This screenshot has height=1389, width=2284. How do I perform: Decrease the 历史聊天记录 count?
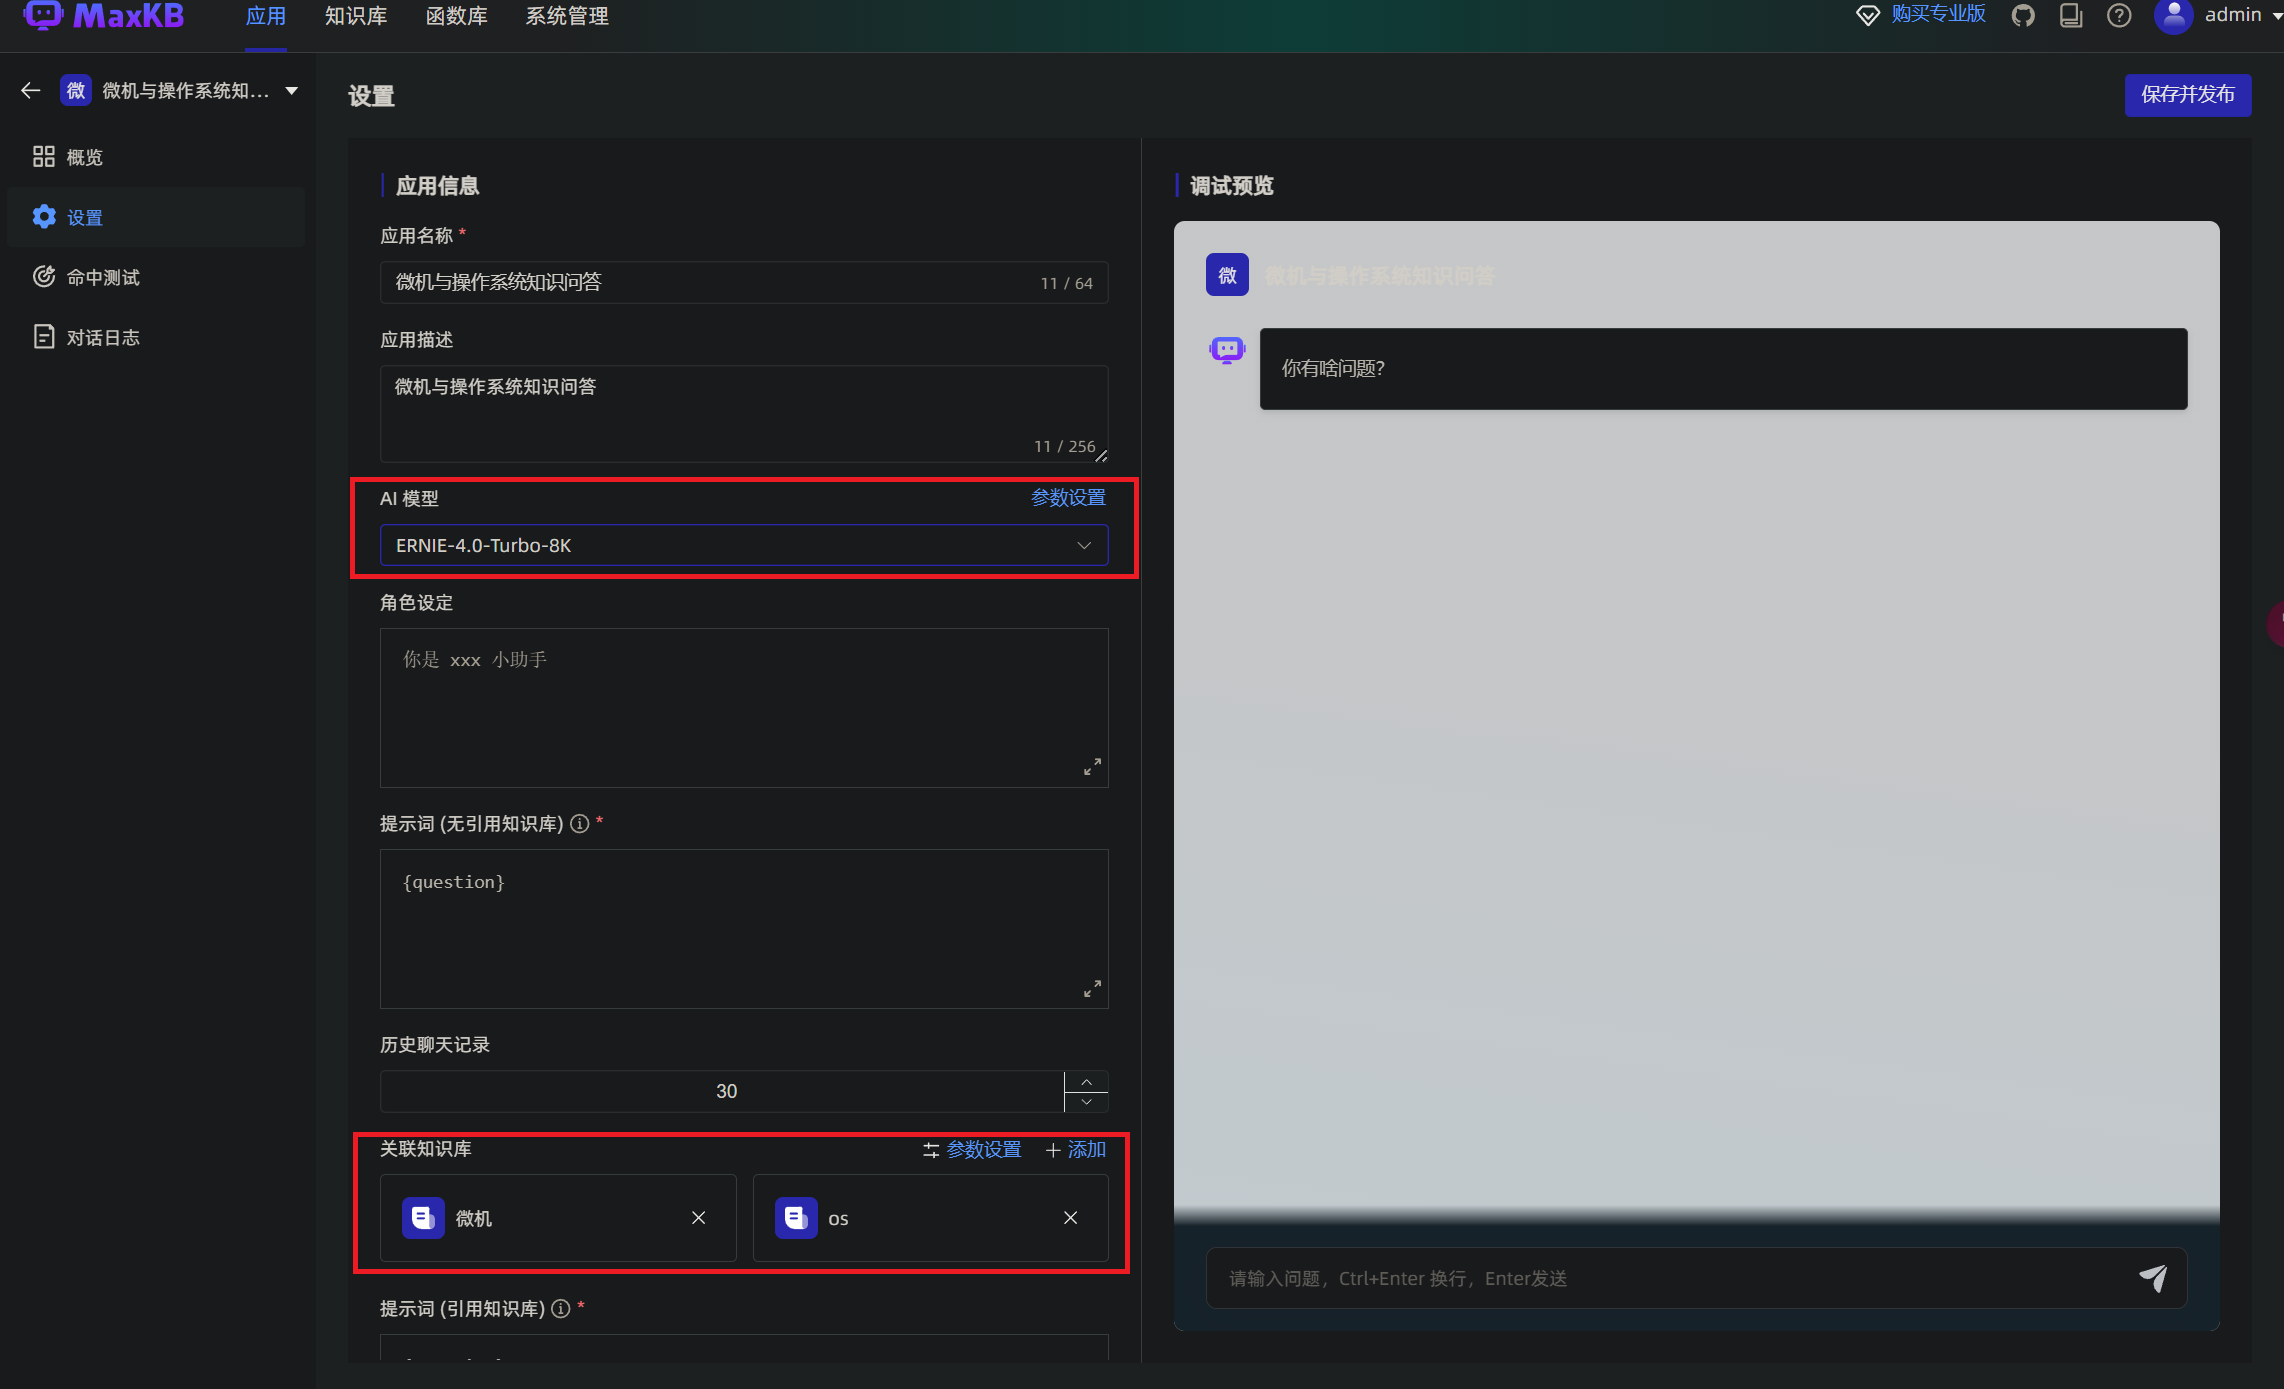coord(1086,1102)
